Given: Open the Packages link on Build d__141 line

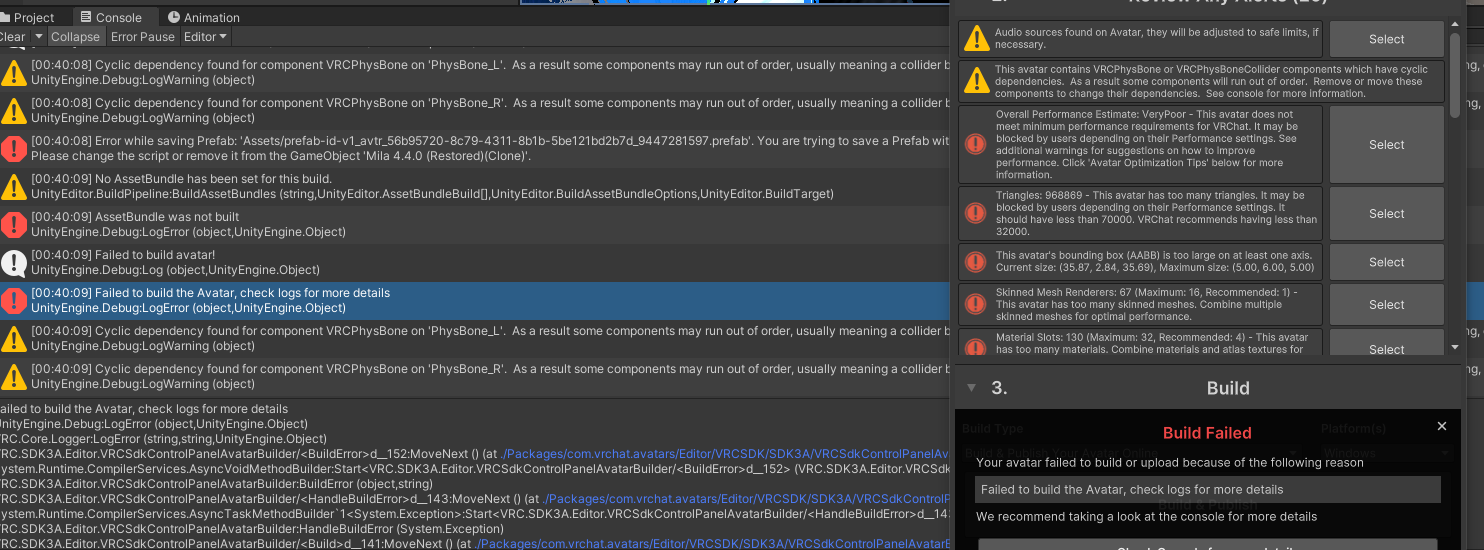Looking at the screenshot, I should pyautogui.click(x=712, y=544).
